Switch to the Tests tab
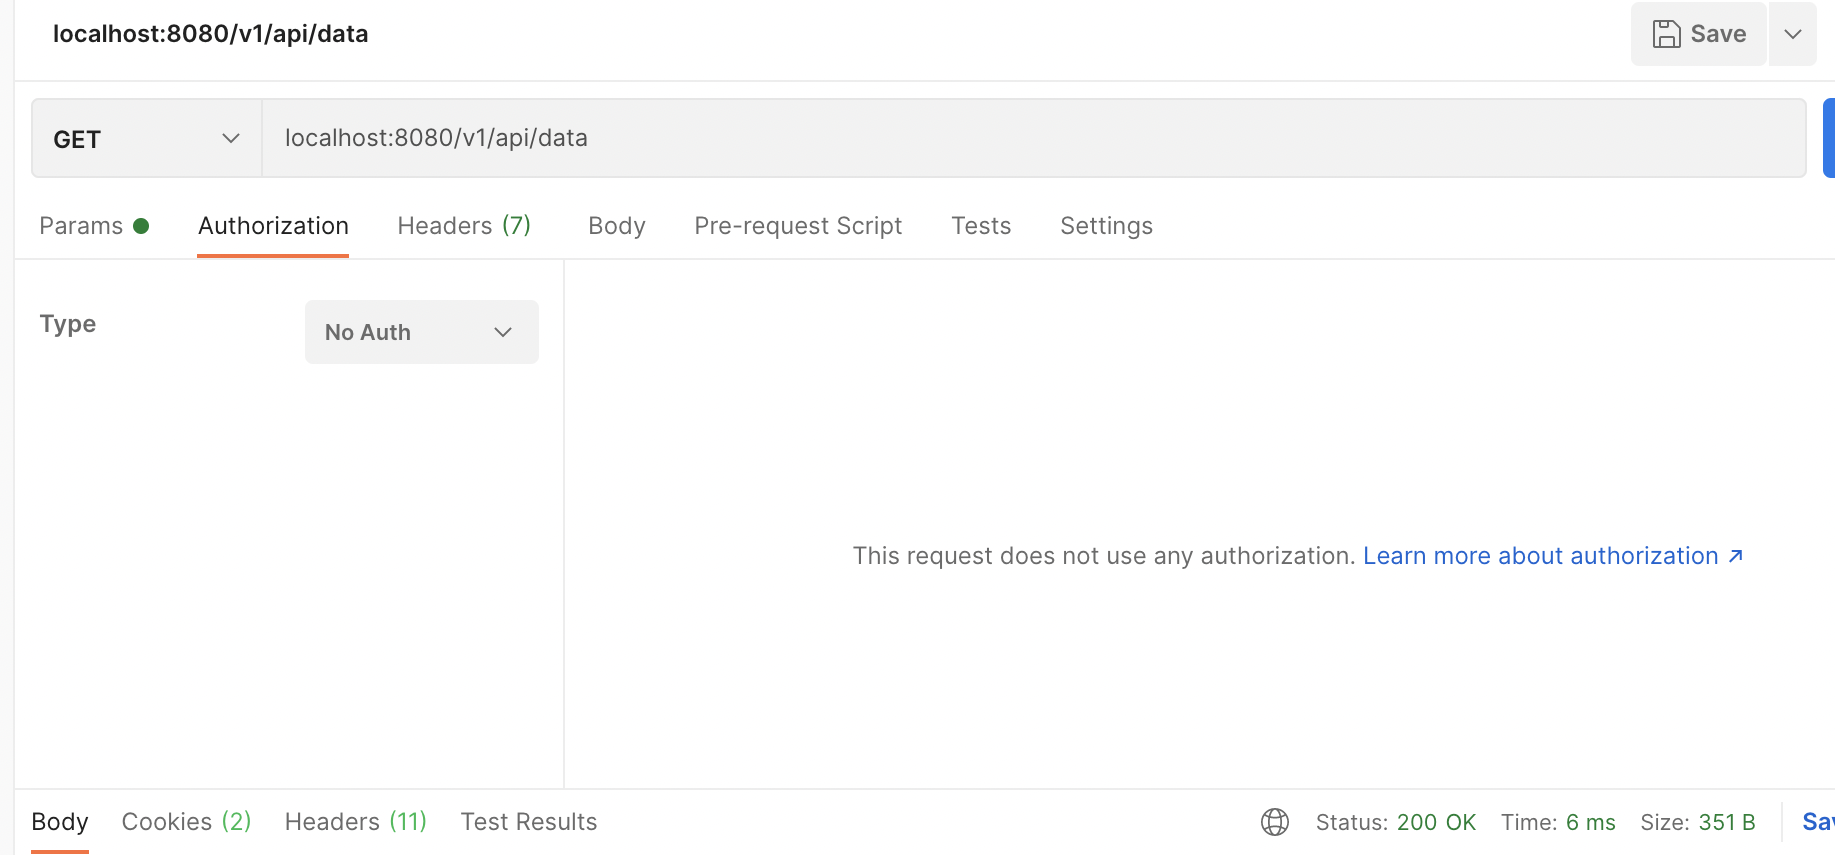 click(981, 226)
